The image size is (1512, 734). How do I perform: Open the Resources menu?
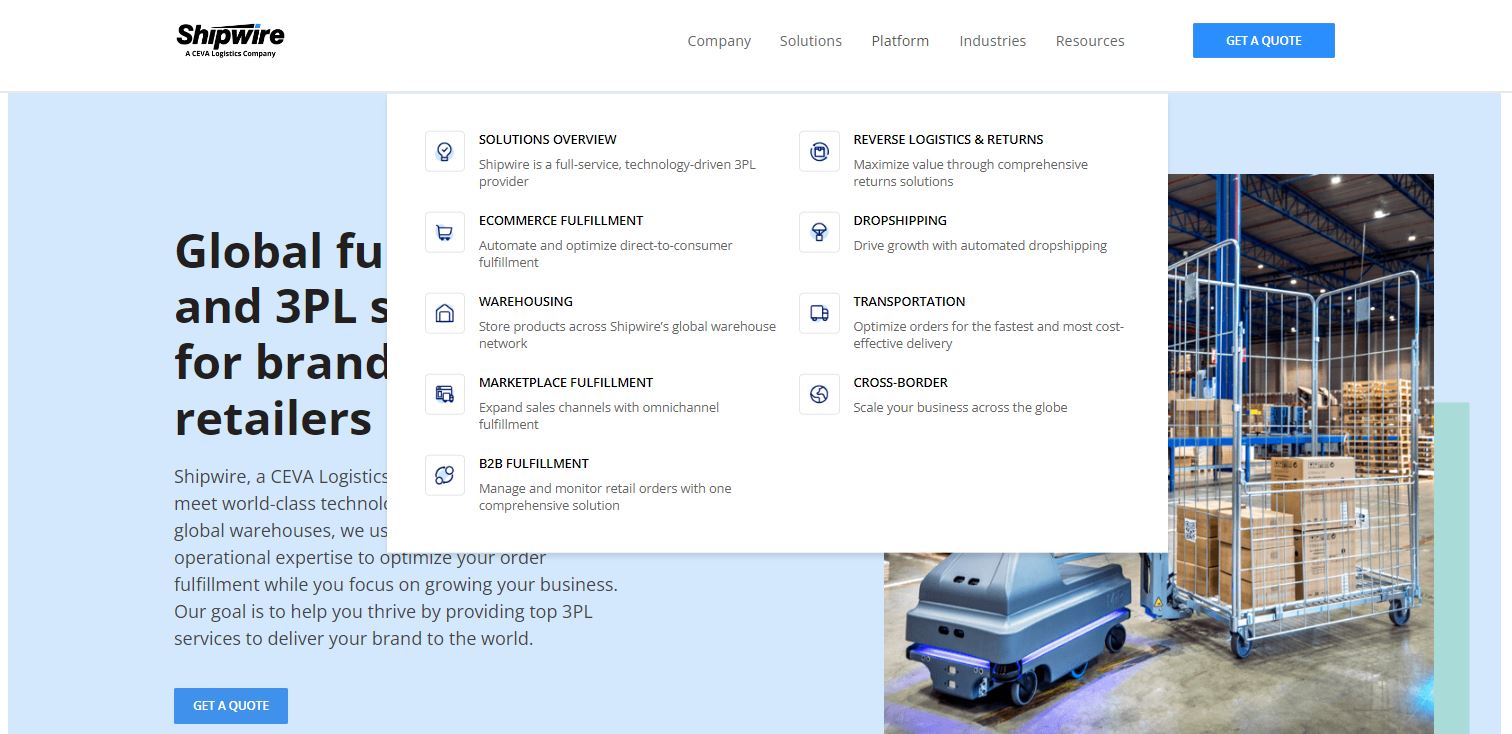1090,41
